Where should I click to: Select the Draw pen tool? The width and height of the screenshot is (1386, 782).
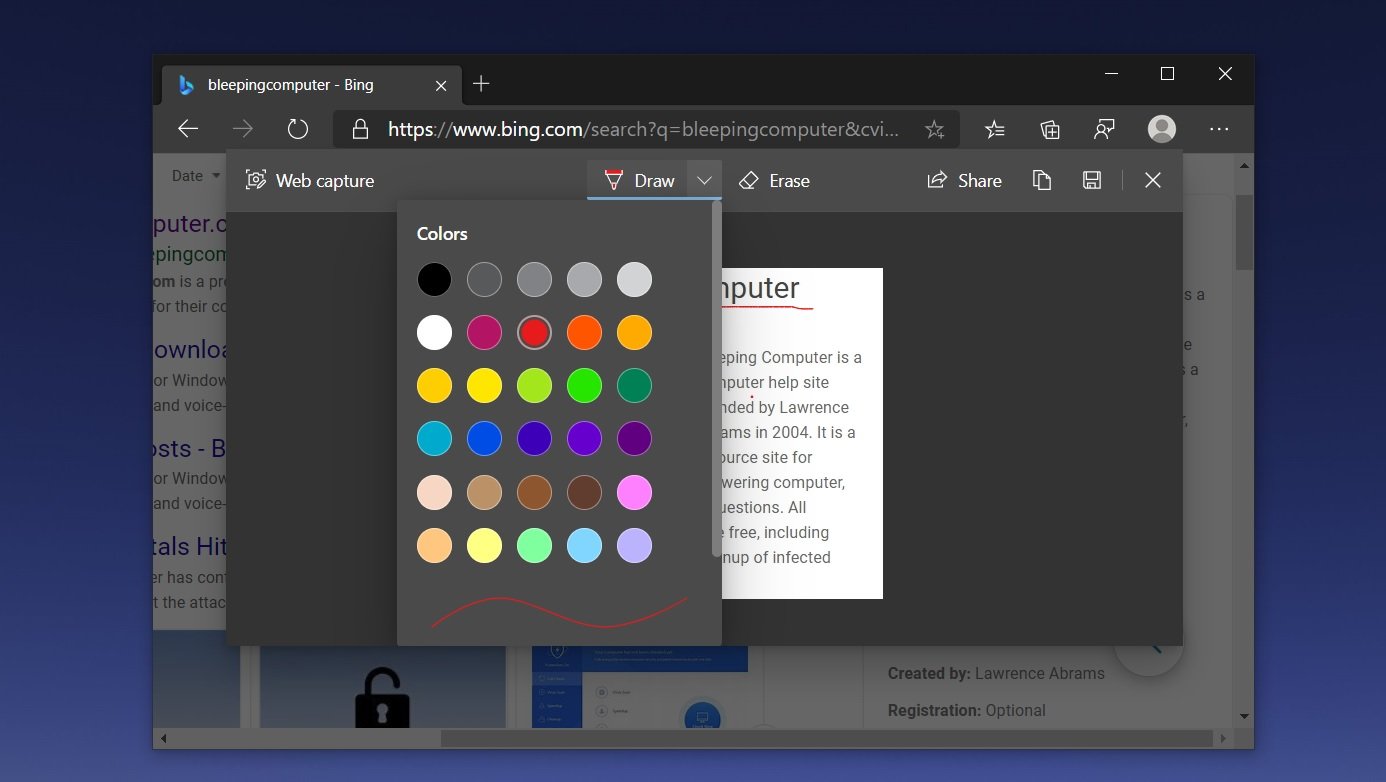pyautogui.click(x=639, y=181)
